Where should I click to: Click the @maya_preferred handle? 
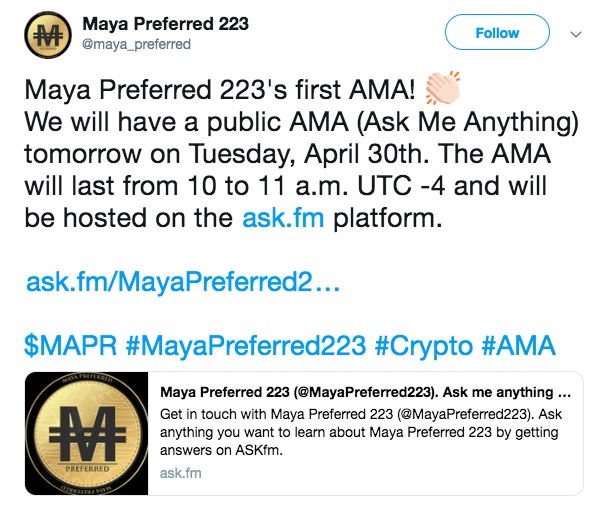tap(134, 44)
